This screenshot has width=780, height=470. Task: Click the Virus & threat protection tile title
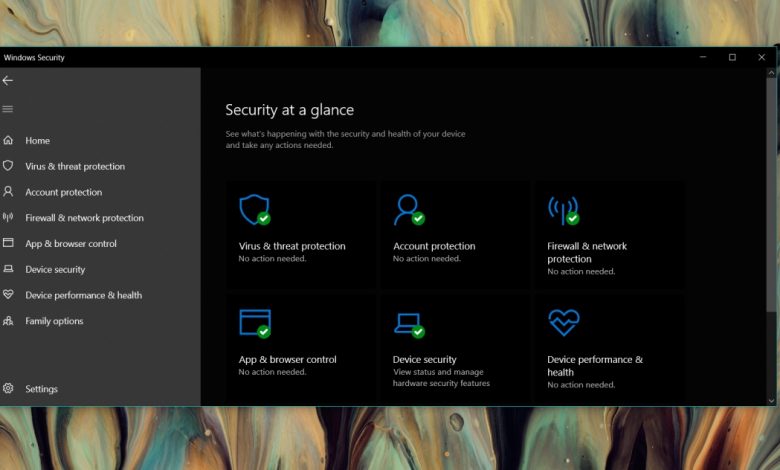tap(292, 246)
